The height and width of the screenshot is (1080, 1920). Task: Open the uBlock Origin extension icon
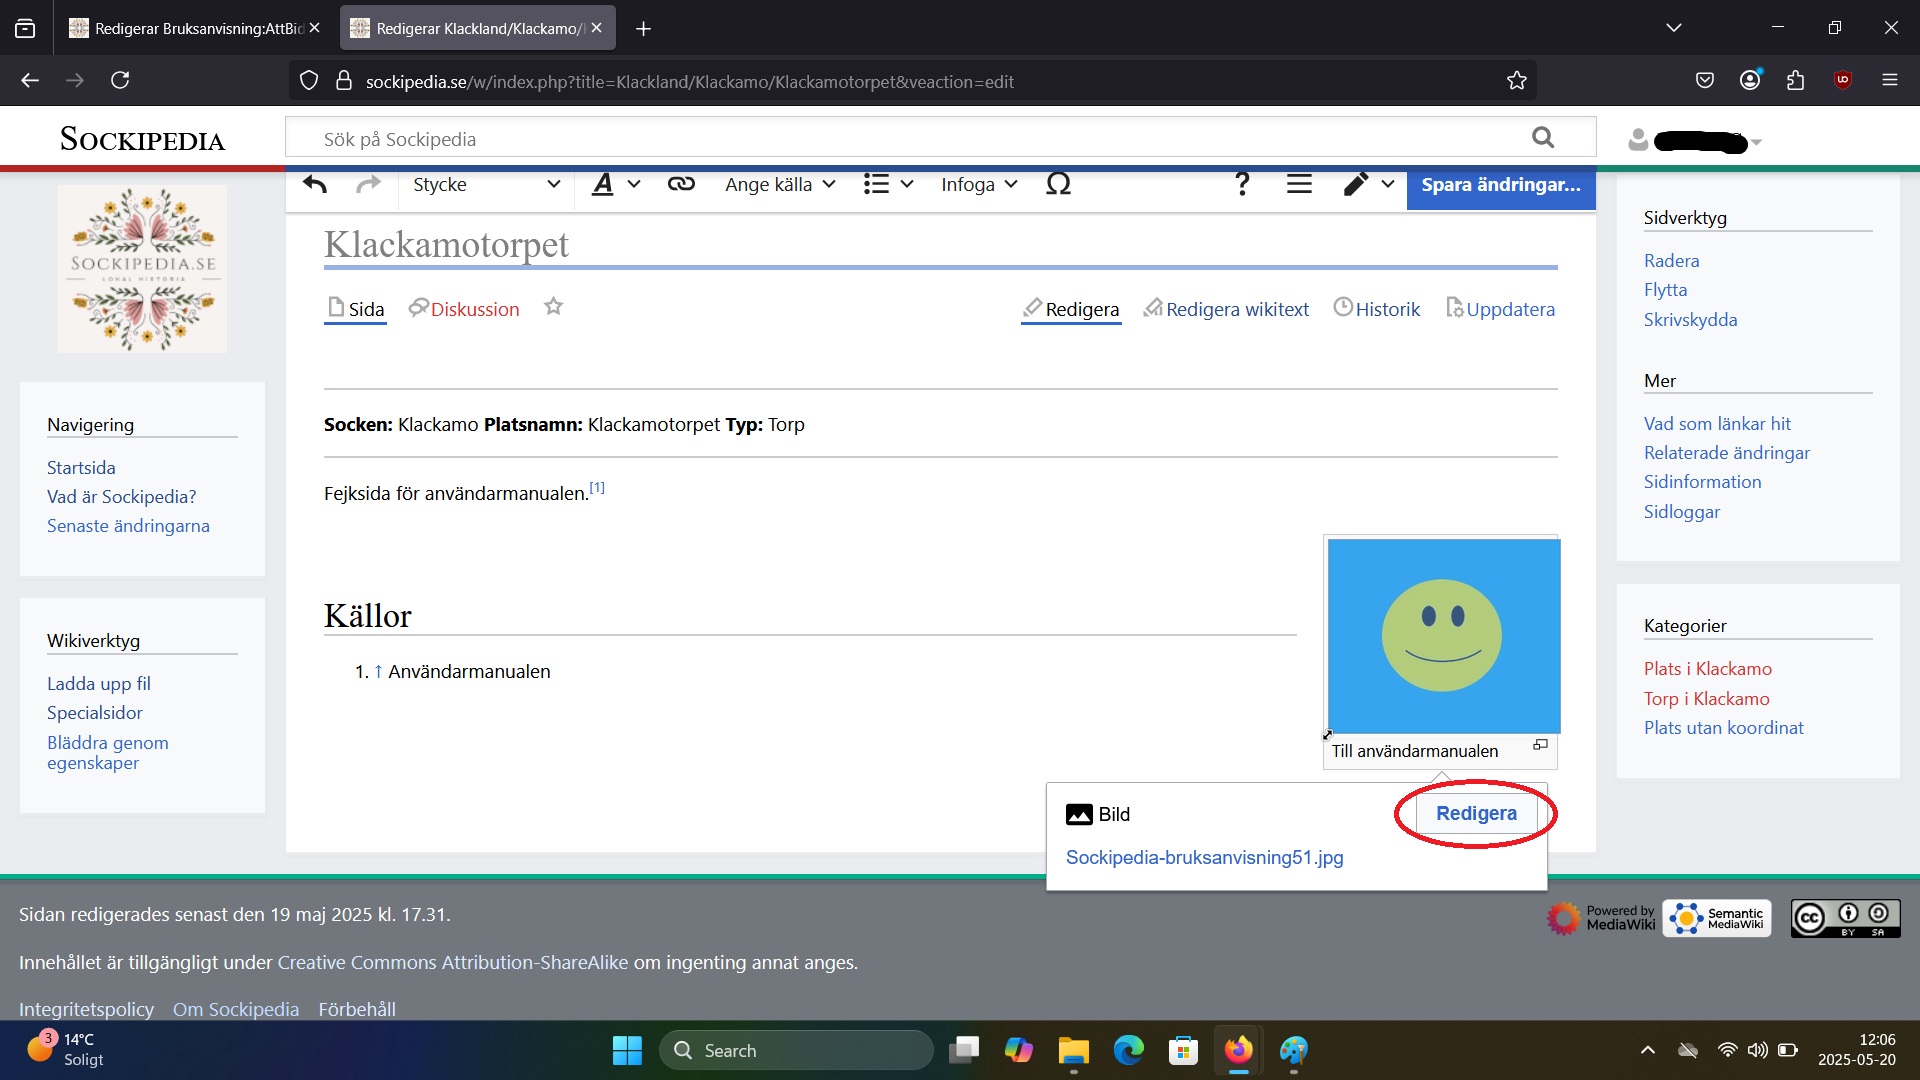1842,80
